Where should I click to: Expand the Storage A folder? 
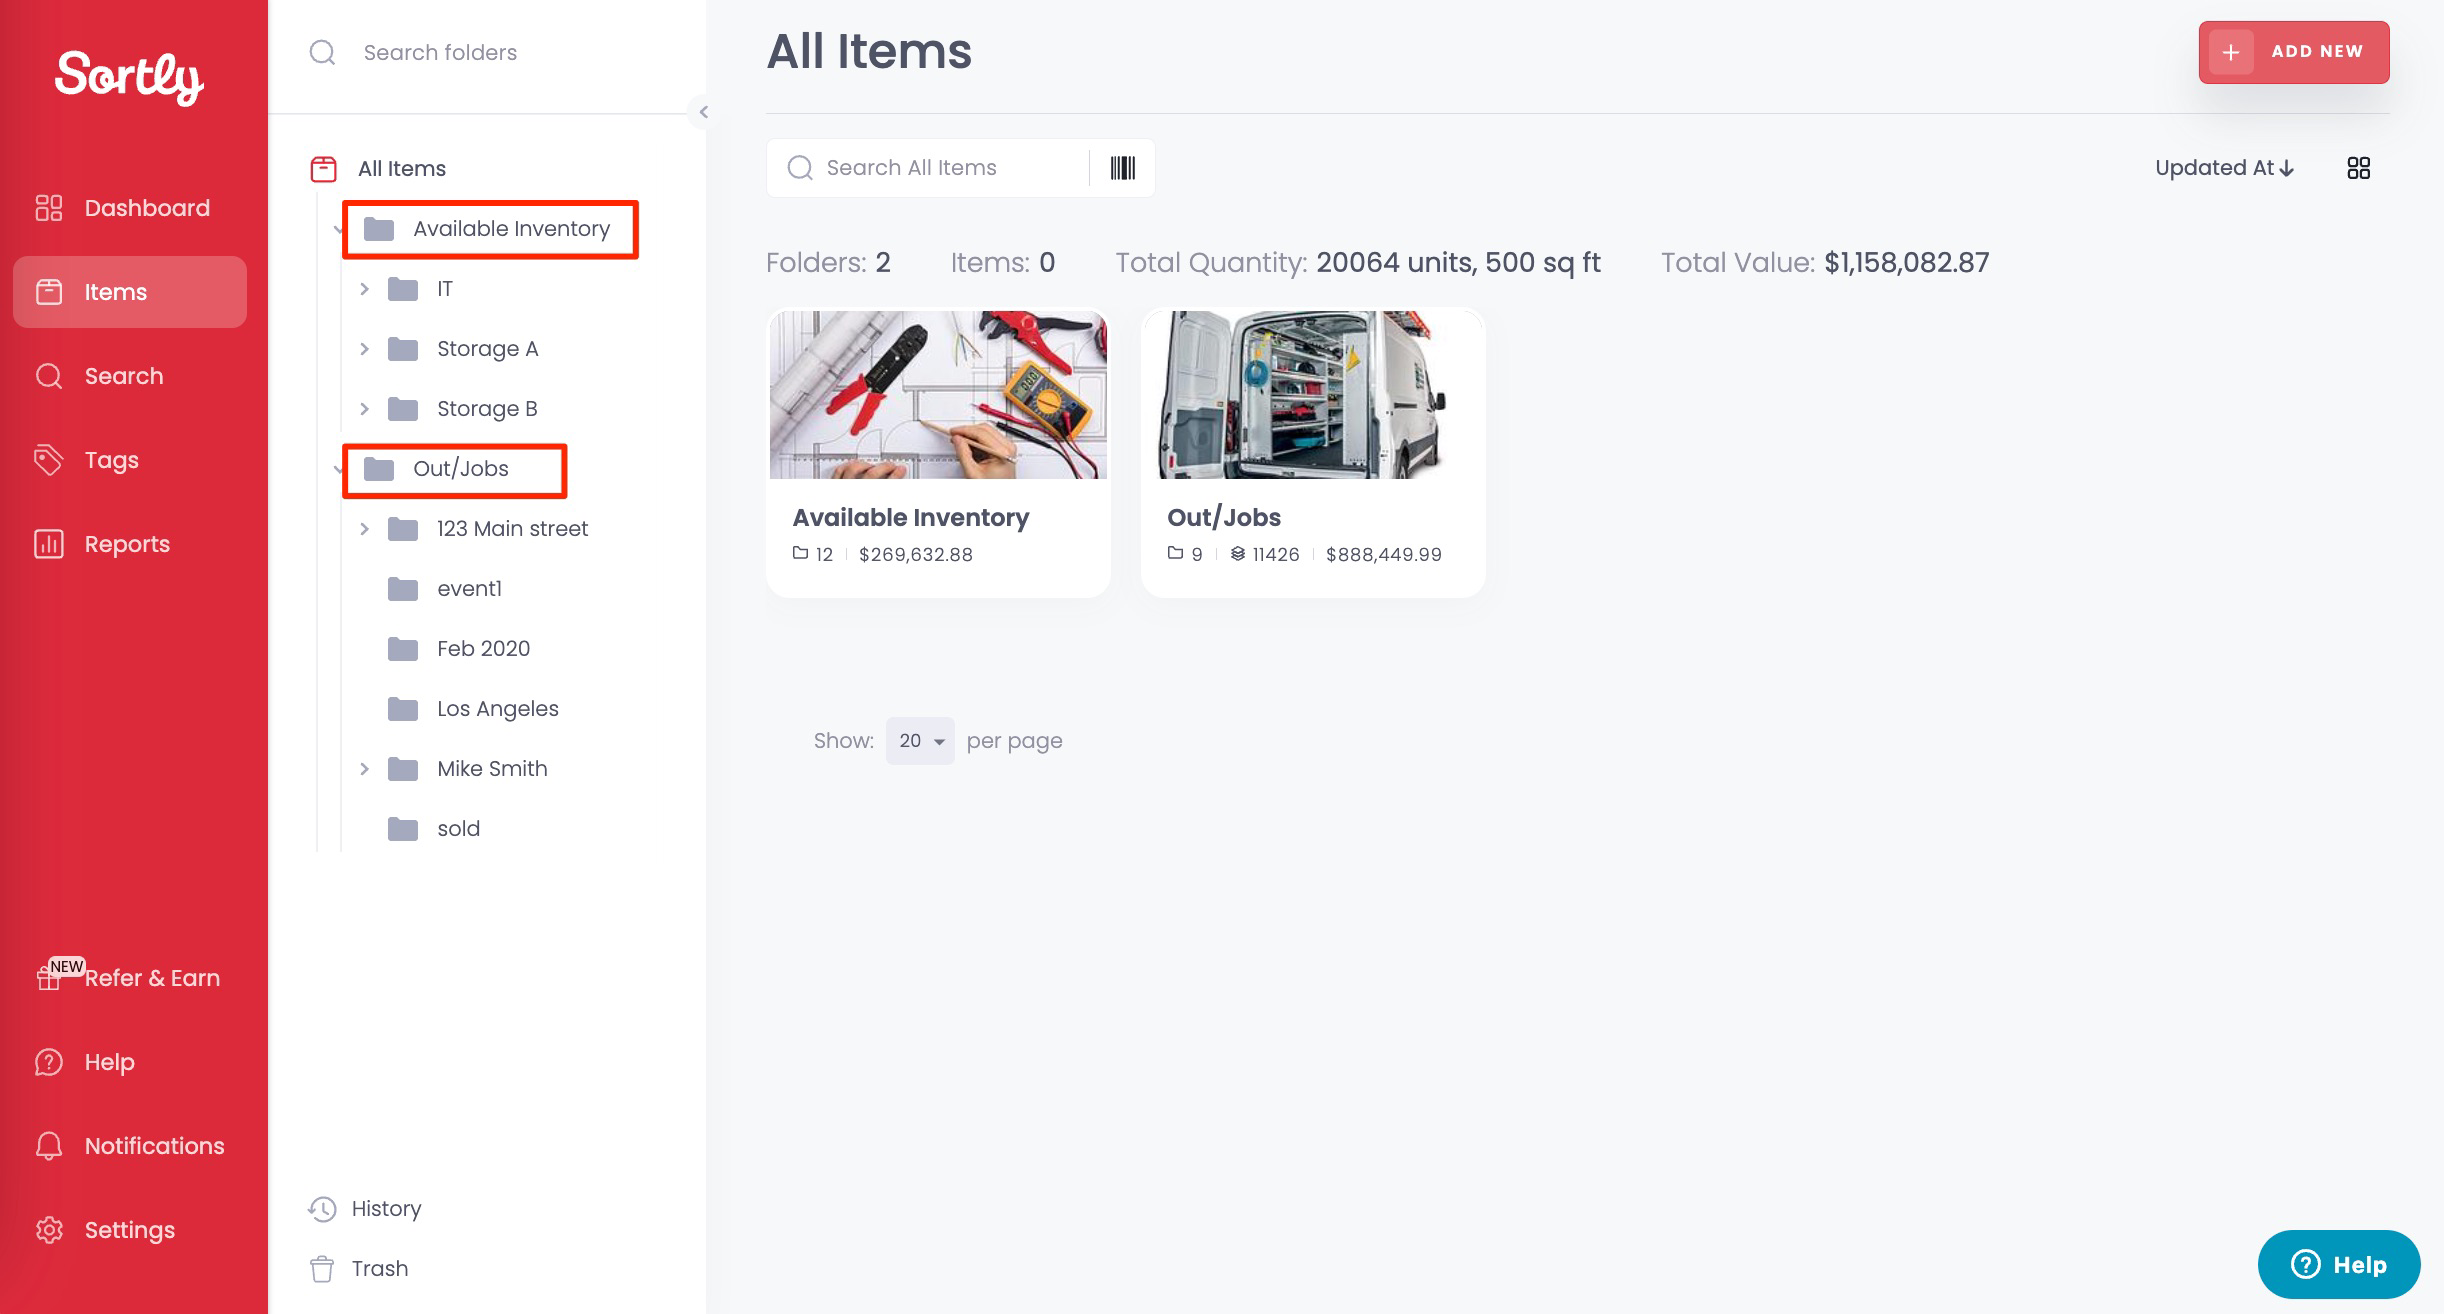(364, 349)
